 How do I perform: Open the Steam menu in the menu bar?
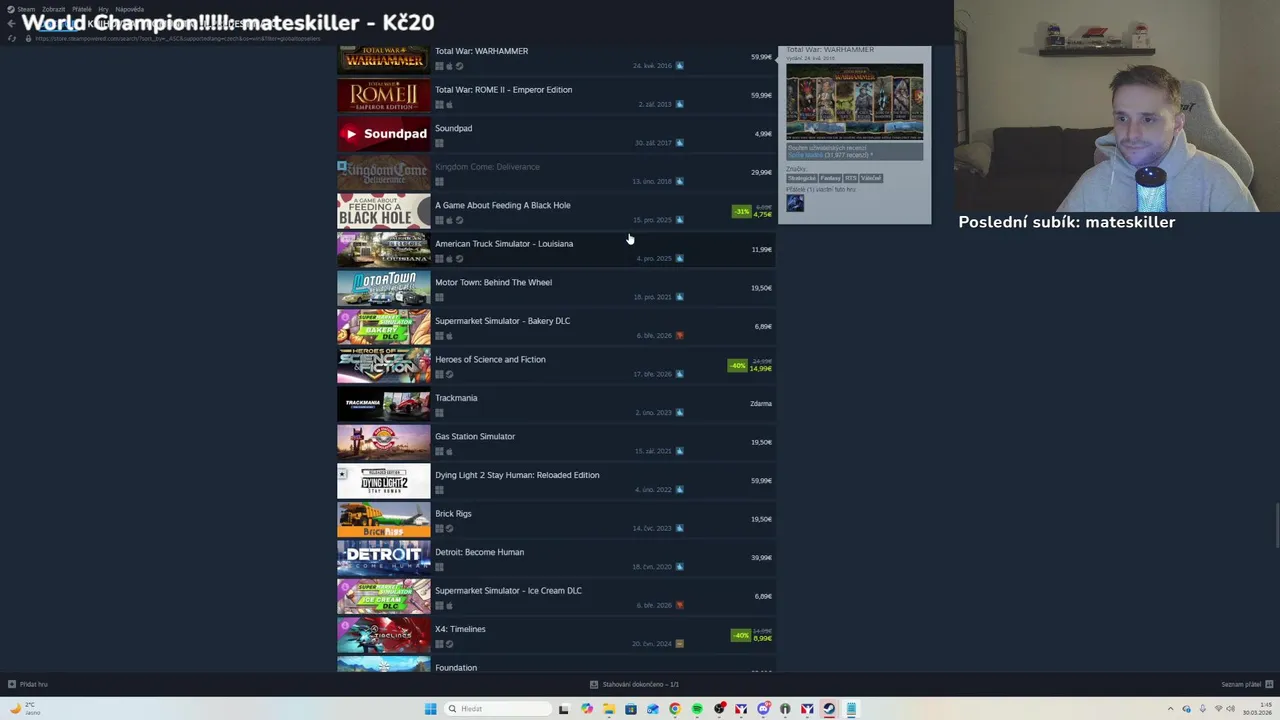coord(26,9)
